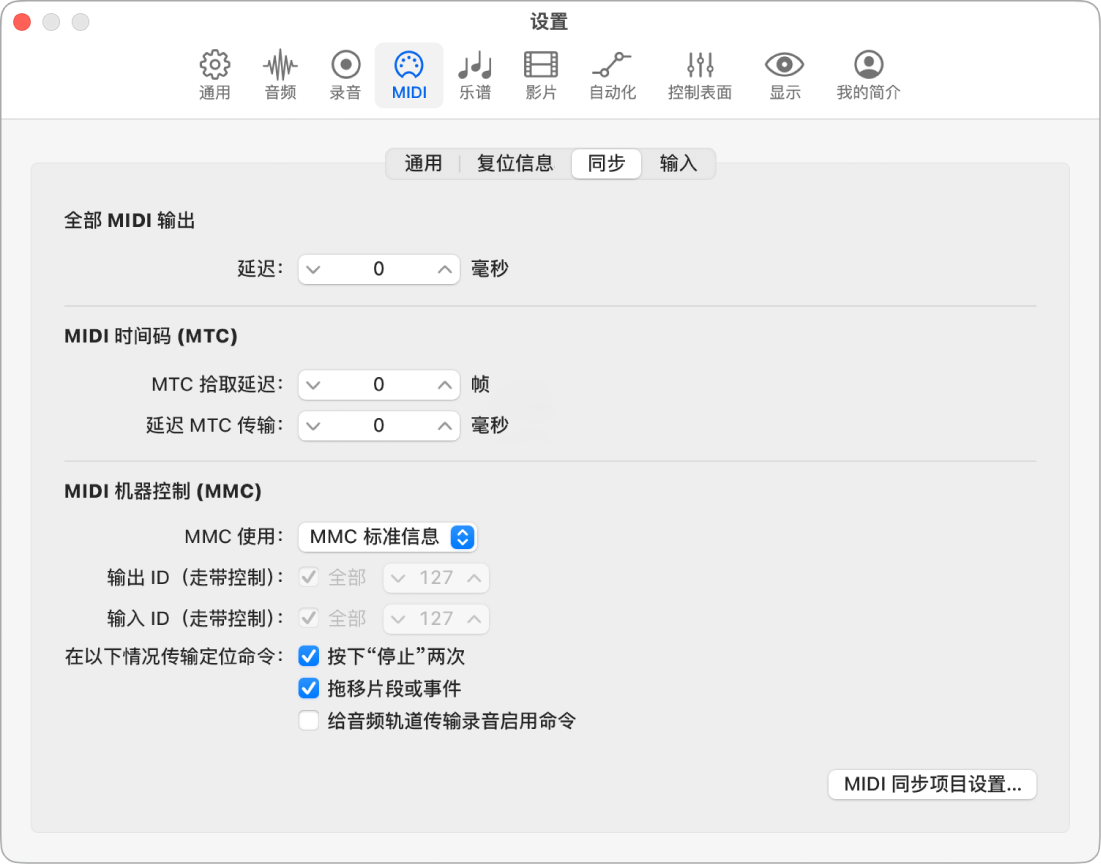Image resolution: width=1101 pixels, height=865 pixels.
Task: Open the 控制表面 settings icon
Action: [699, 75]
